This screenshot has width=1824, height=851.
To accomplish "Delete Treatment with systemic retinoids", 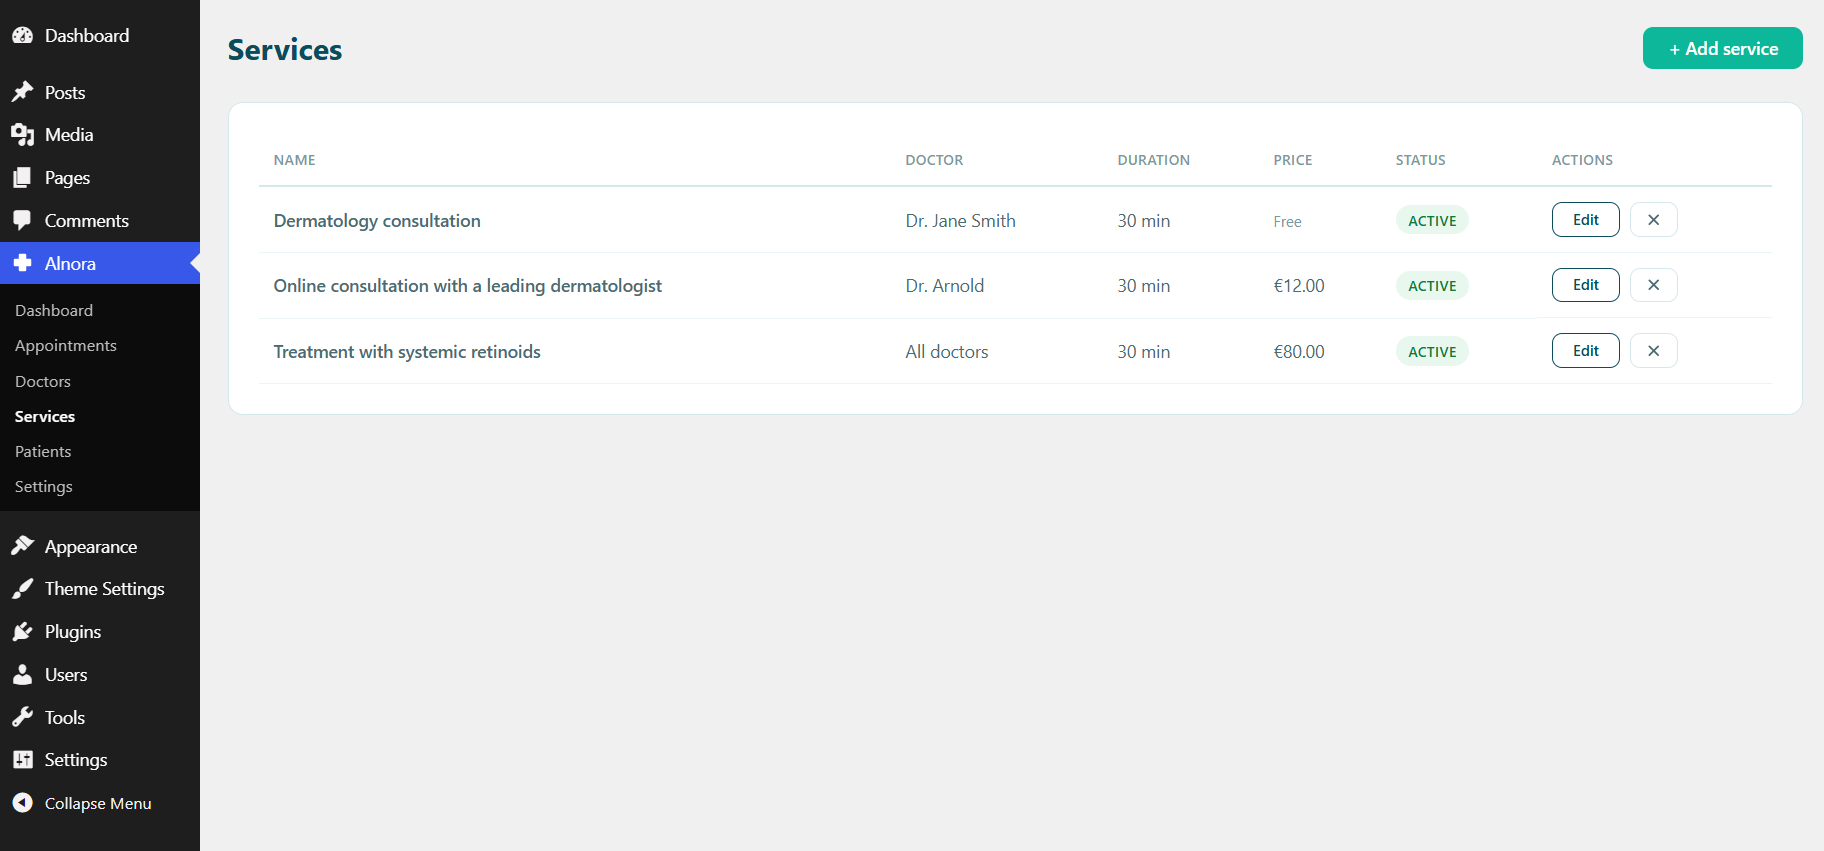I will click(x=1653, y=351).
